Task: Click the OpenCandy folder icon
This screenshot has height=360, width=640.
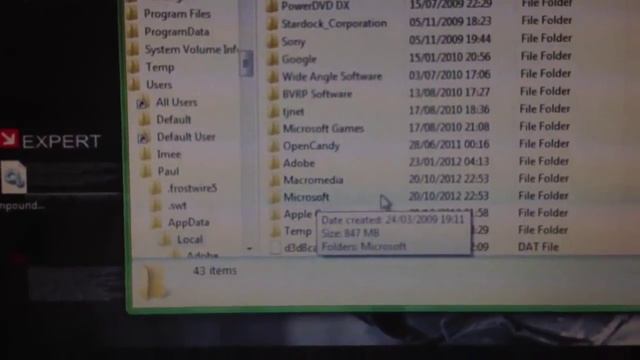Action: pyautogui.click(x=275, y=146)
